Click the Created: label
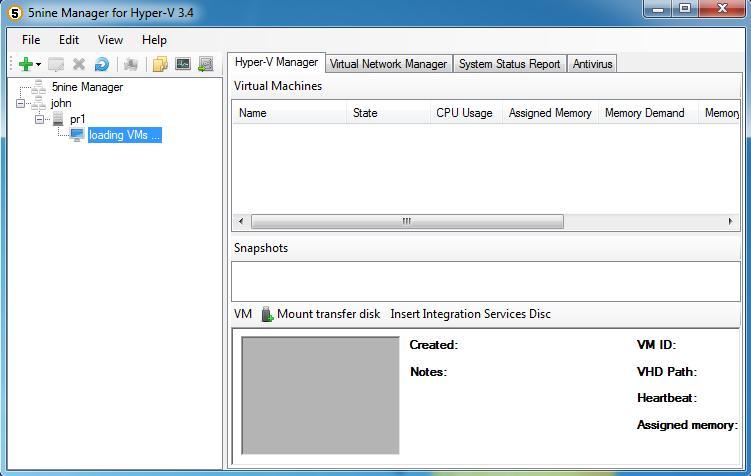 pos(433,345)
